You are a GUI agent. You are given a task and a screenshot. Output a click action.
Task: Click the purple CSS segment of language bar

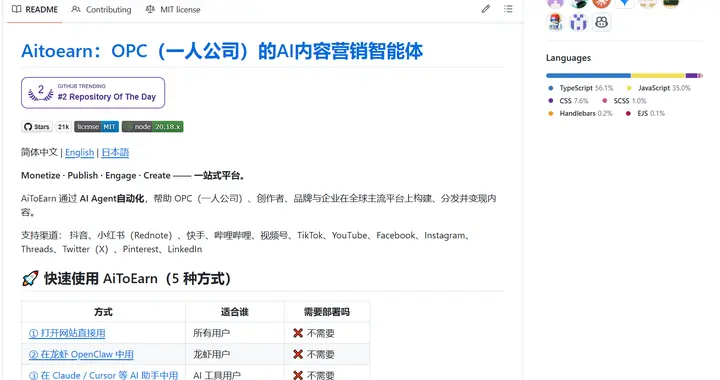[692, 75]
